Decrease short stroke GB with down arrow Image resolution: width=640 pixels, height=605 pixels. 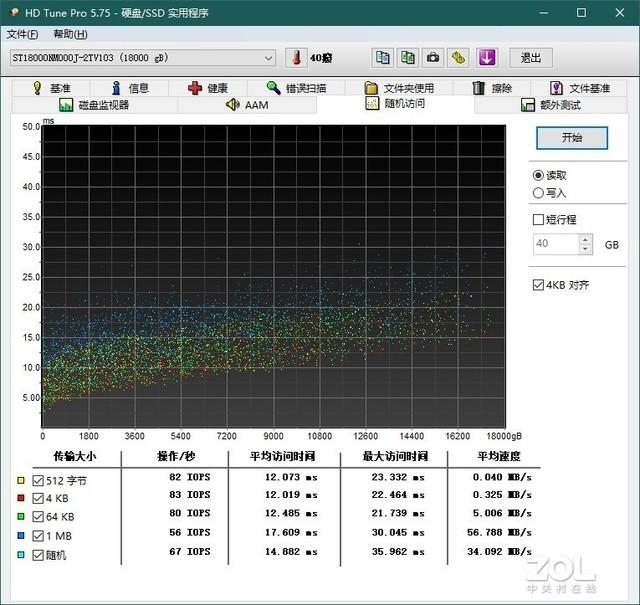pos(585,249)
